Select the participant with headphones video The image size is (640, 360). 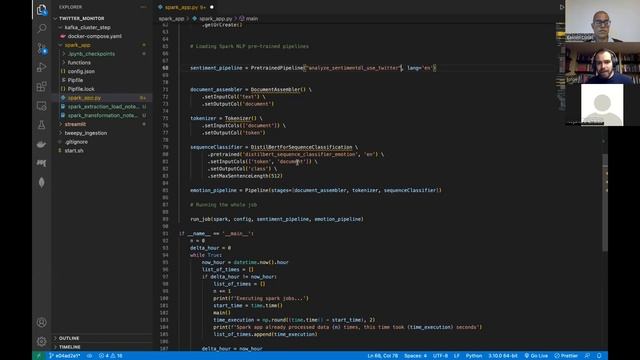[602, 63]
